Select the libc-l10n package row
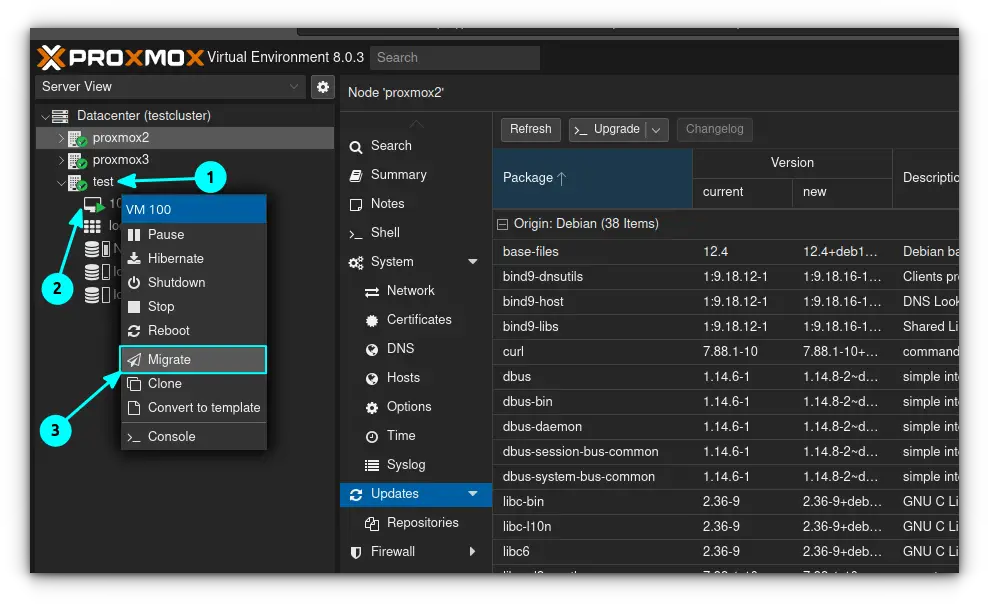 coord(725,527)
